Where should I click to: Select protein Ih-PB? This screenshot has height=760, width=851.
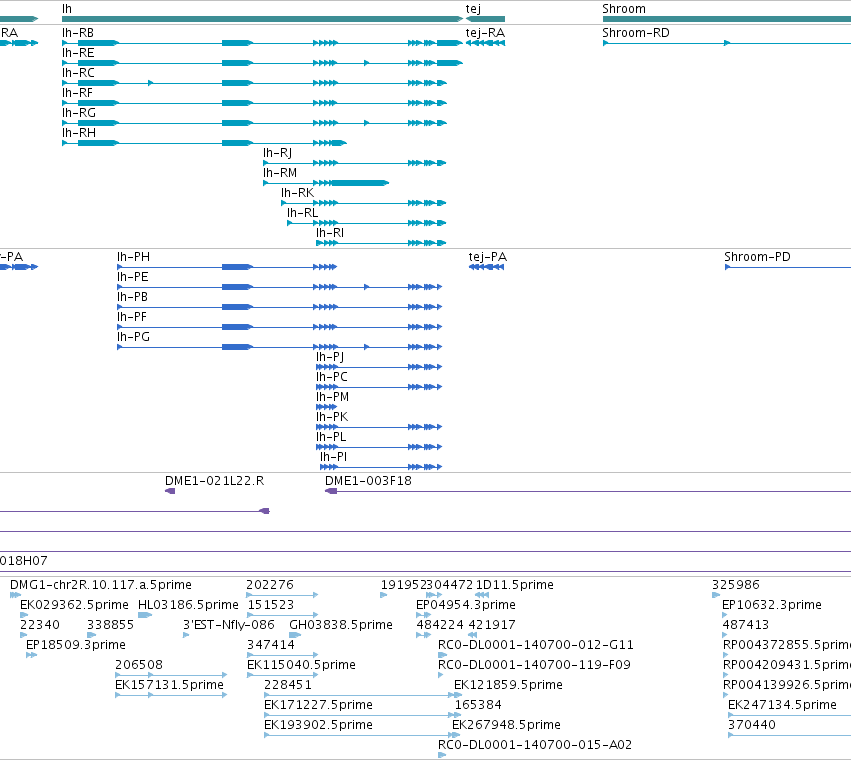click(x=132, y=297)
